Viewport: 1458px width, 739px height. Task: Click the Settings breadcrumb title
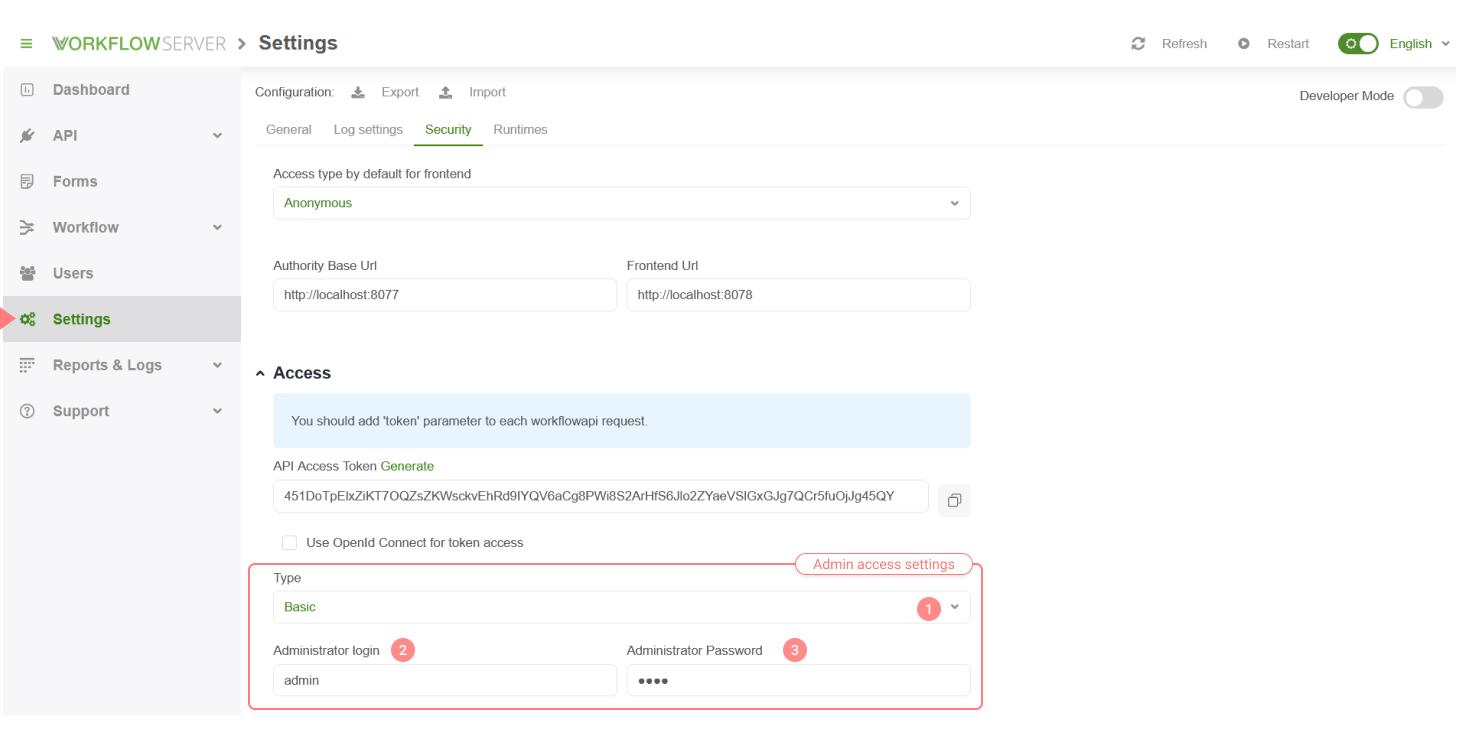[x=298, y=43]
